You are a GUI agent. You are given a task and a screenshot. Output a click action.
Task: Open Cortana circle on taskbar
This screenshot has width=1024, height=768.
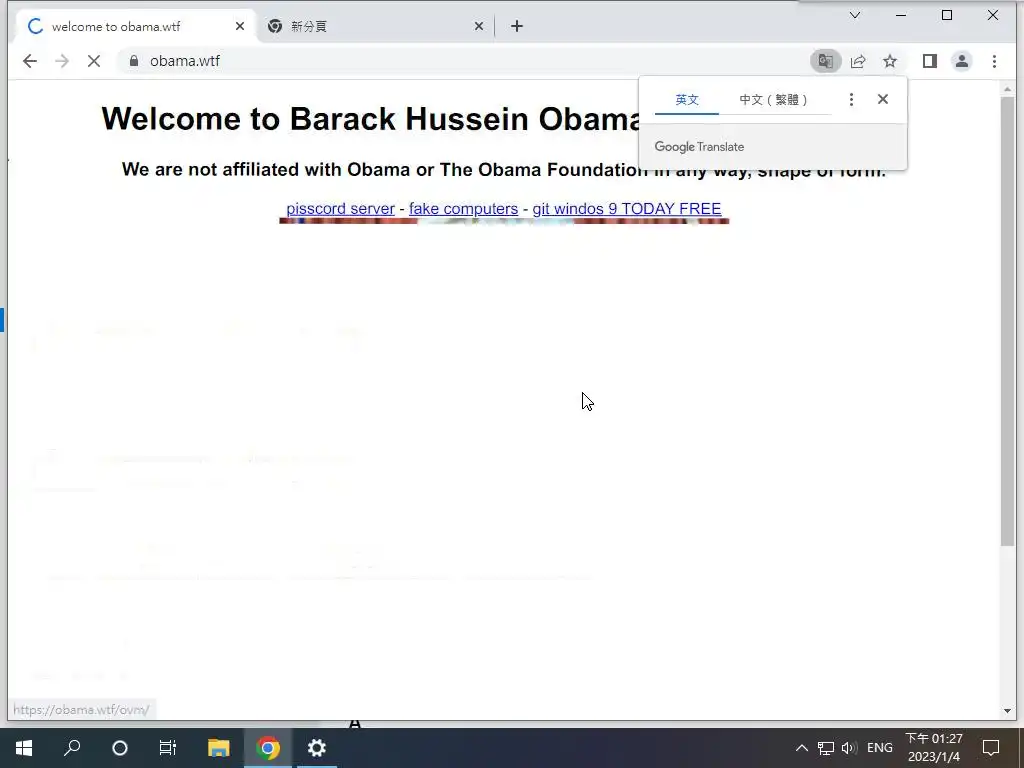coord(120,748)
